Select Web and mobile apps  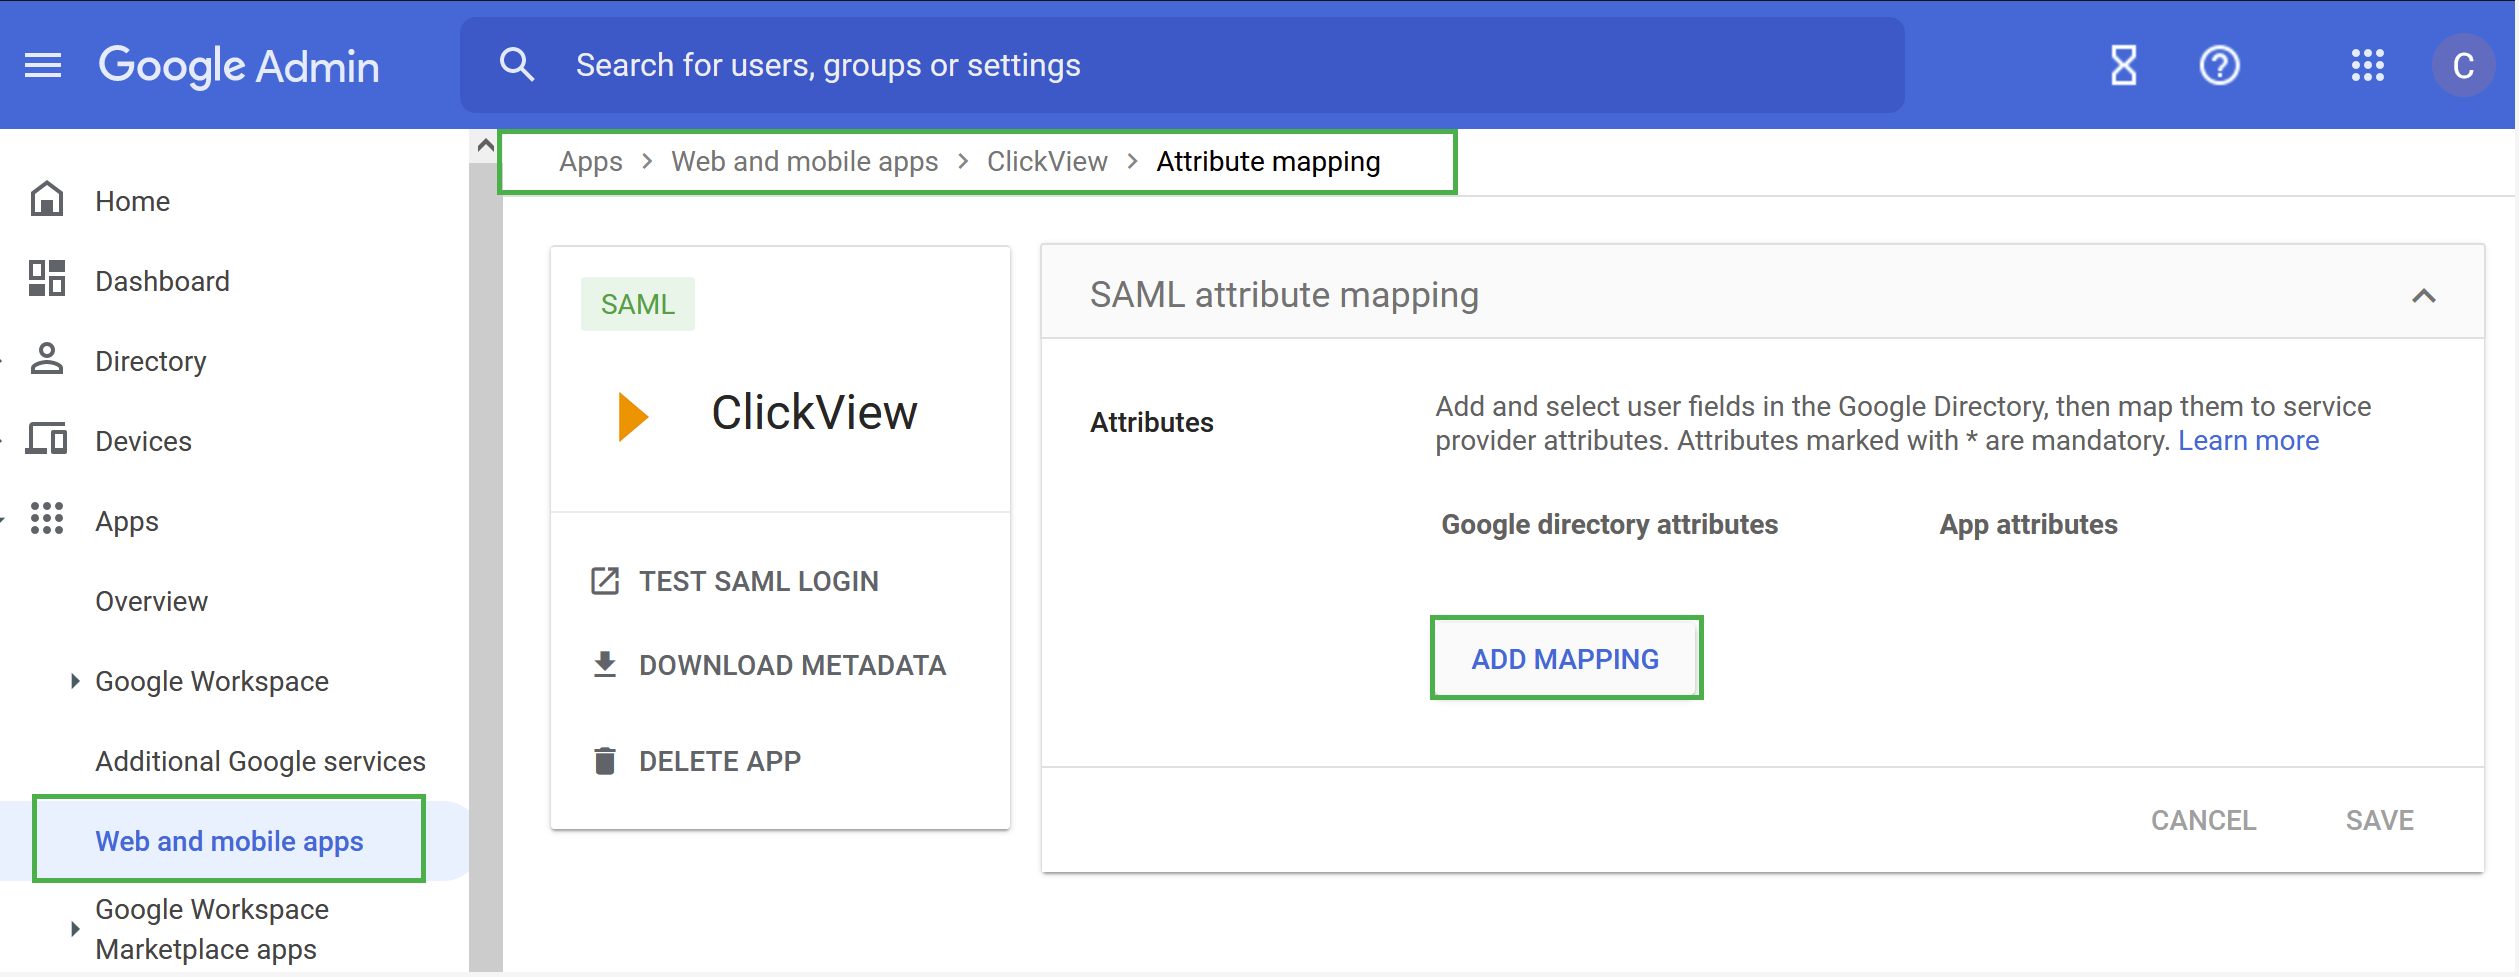[230, 841]
